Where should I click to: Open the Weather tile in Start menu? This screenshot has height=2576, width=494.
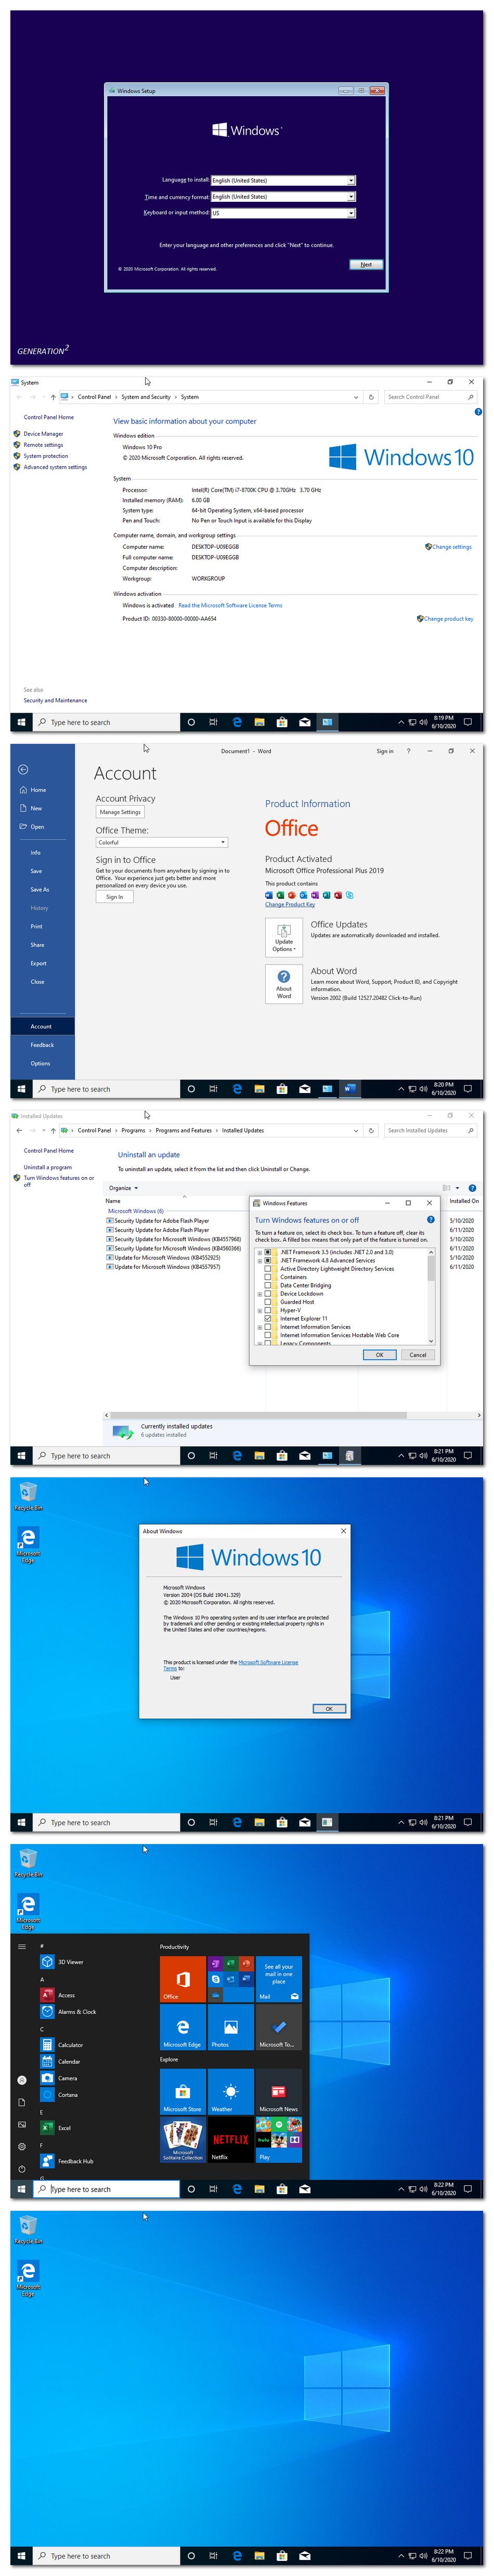tap(231, 2092)
